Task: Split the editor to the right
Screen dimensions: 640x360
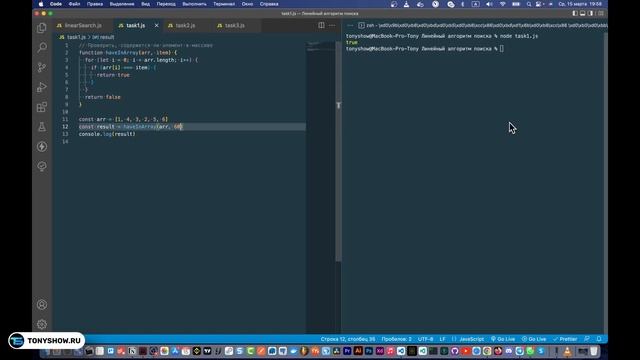Action: [x=322, y=25]
